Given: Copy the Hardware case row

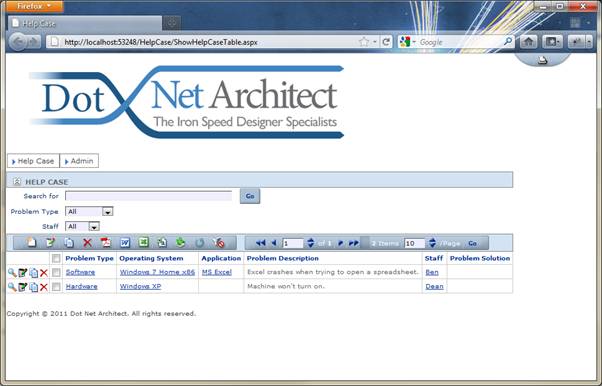Looking at the screenshot, I should [x=33, y=287].
